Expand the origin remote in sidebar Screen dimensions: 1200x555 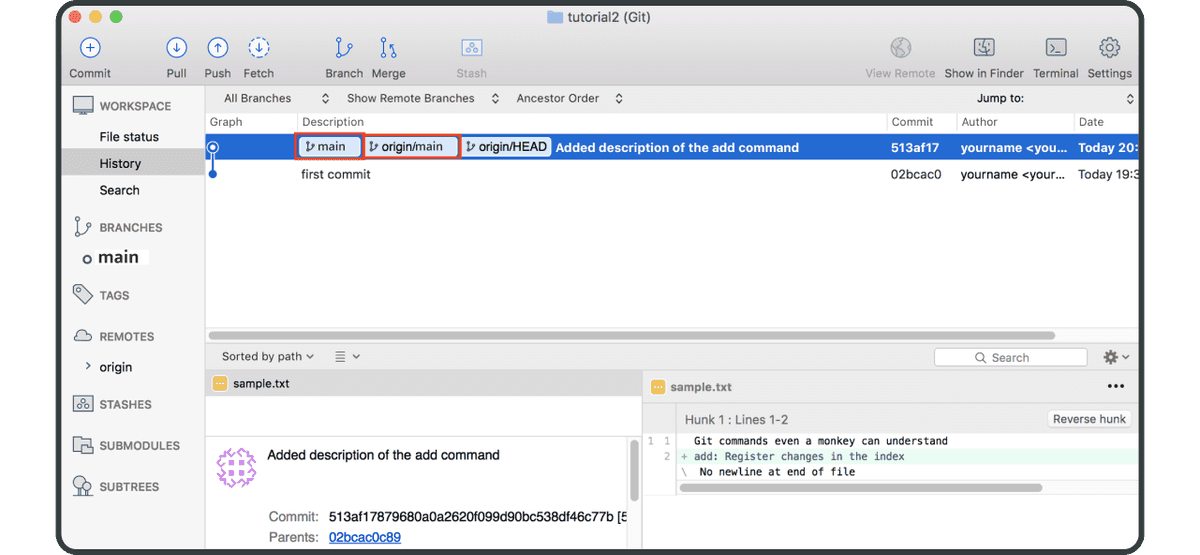point(88,367)
